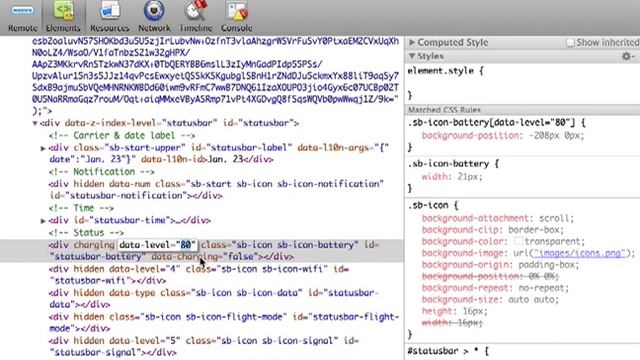Viewport: 640px width, 360px height.
Task: Select the statusbar-flight-mode div row
Action: point(224,322)
